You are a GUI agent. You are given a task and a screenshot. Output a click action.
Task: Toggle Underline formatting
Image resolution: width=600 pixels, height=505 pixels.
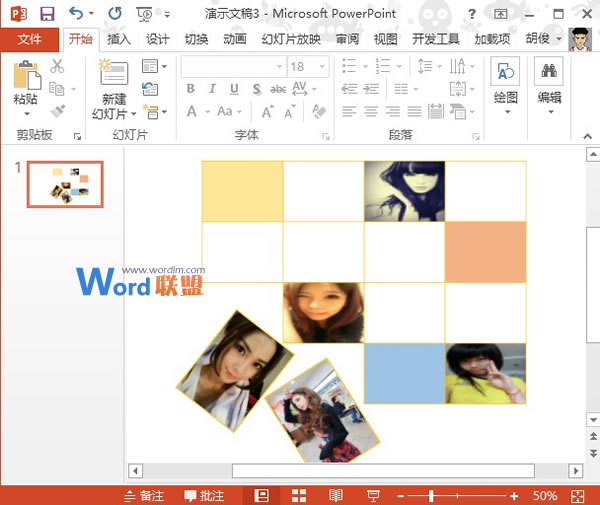(x=234, y=89)
